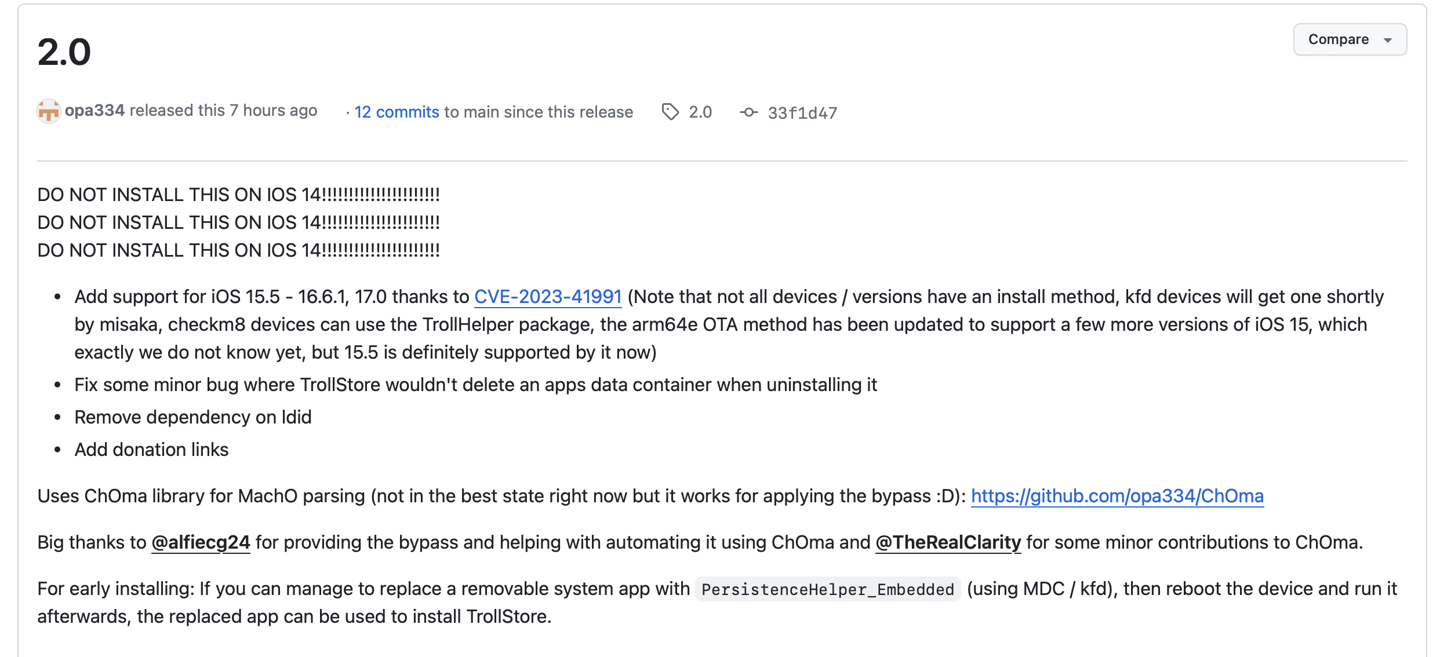Open commit hash 33f1d47

pos(802,113)
